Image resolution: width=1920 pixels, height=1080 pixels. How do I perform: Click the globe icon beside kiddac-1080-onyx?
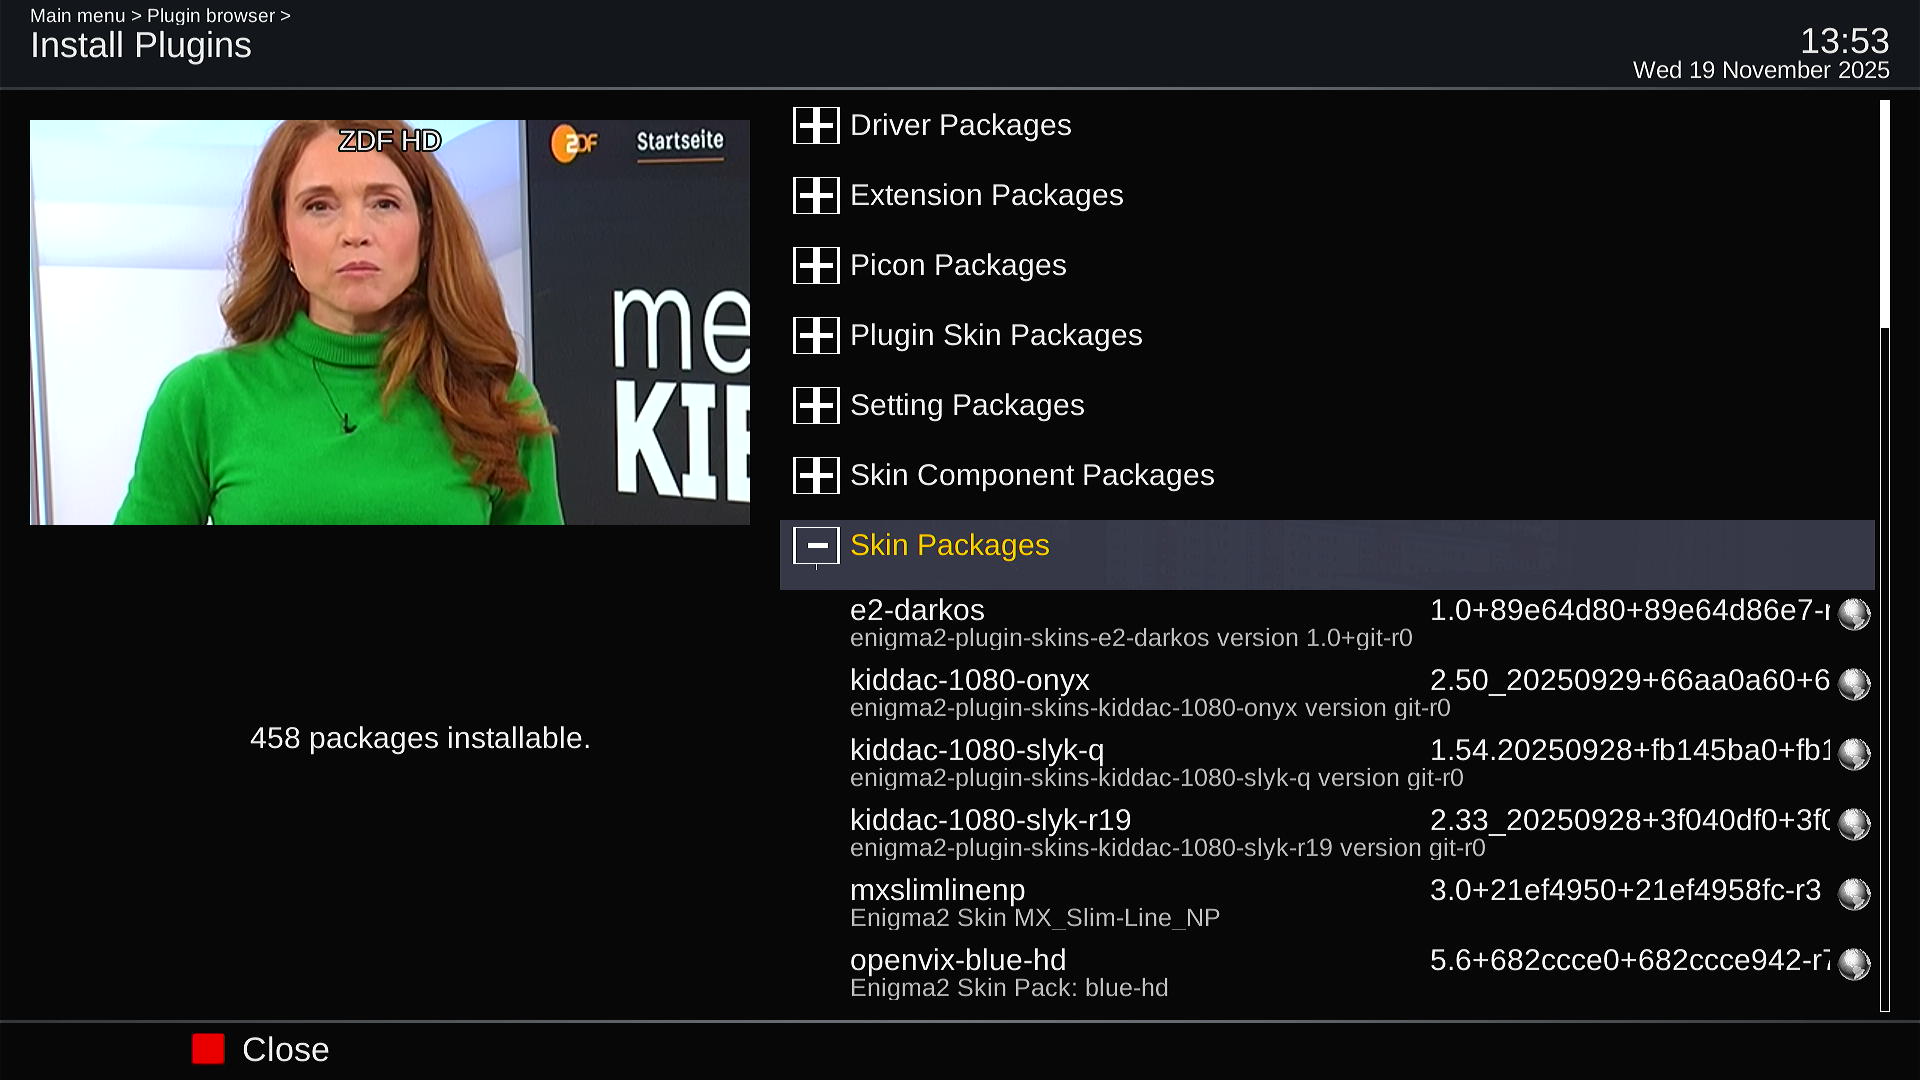tap(1854, 684)
